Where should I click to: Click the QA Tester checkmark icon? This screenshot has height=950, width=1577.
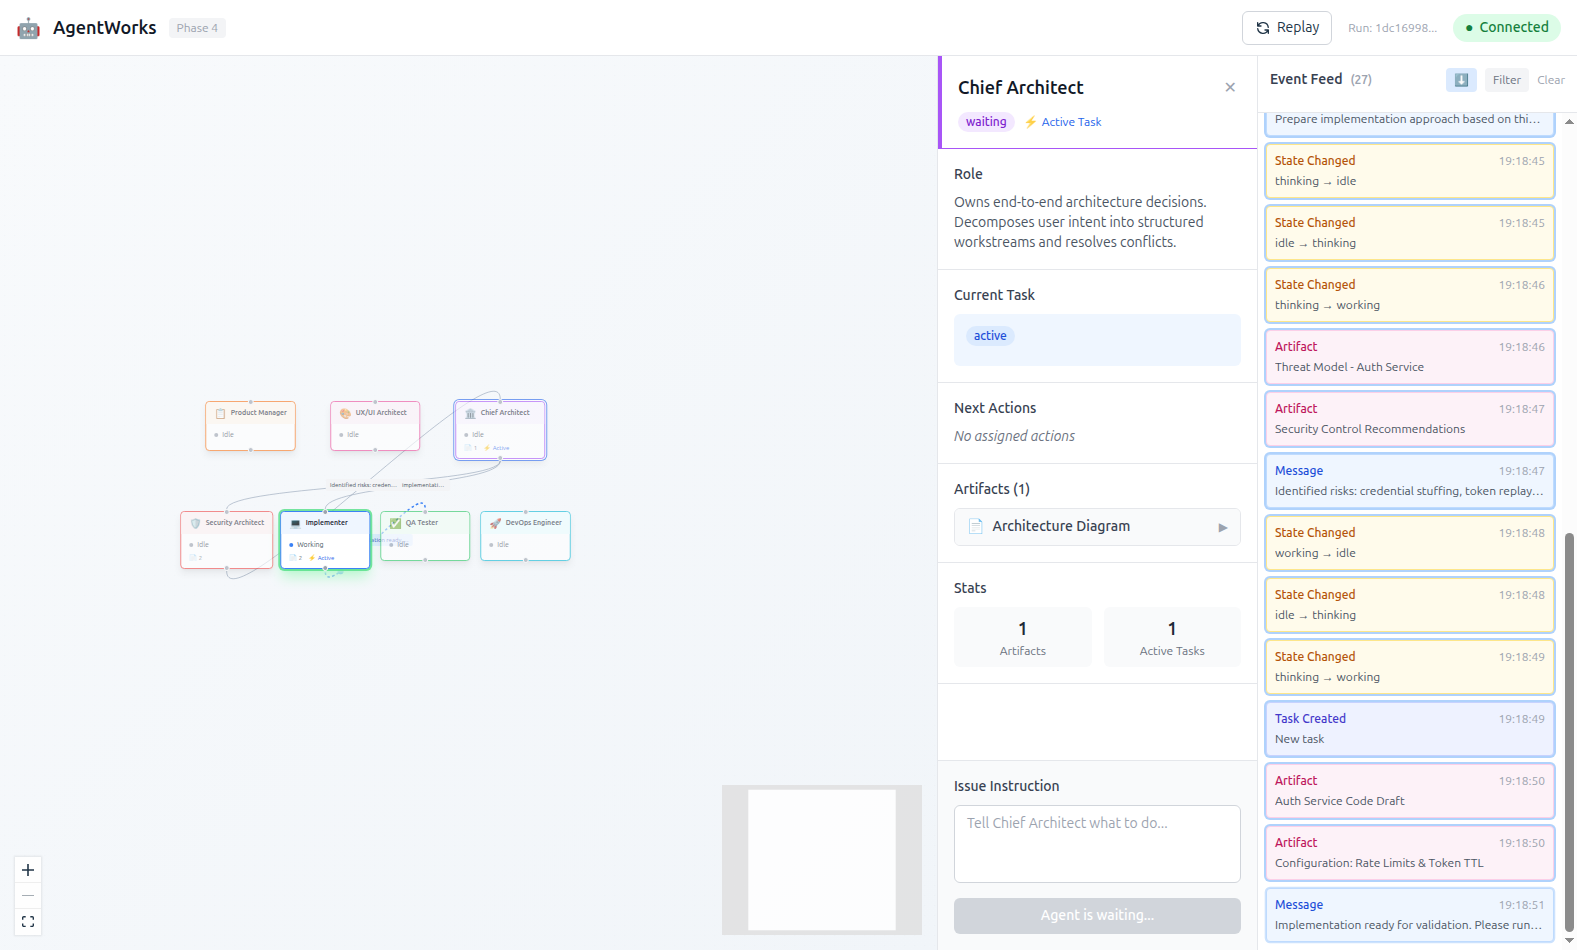tap(395, 523)
